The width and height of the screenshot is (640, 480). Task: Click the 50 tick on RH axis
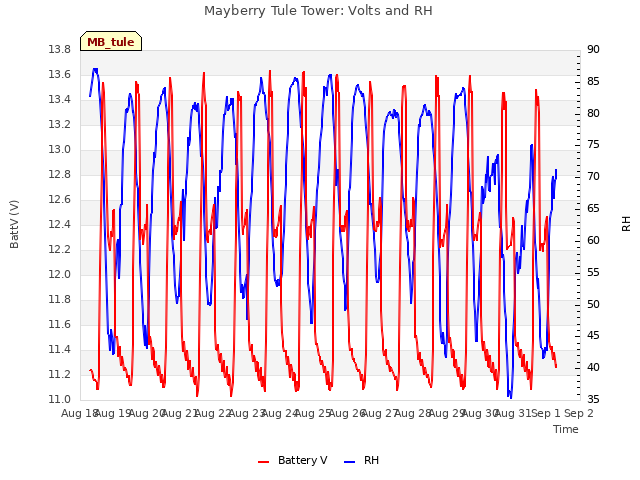point(593,304)
